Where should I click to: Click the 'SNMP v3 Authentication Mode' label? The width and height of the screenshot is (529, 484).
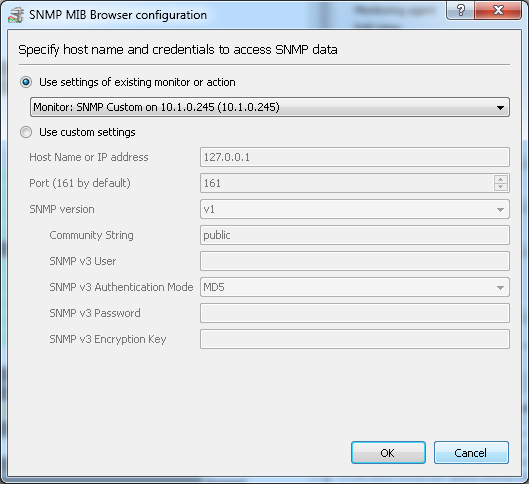[x=121, y=287]
